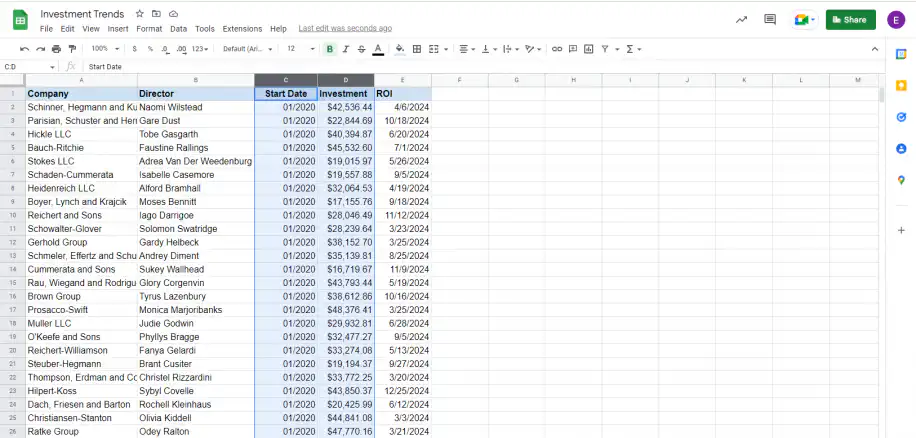Open the Extensions menu
This screenshot has height=438, width=916.
coord(242,29)
